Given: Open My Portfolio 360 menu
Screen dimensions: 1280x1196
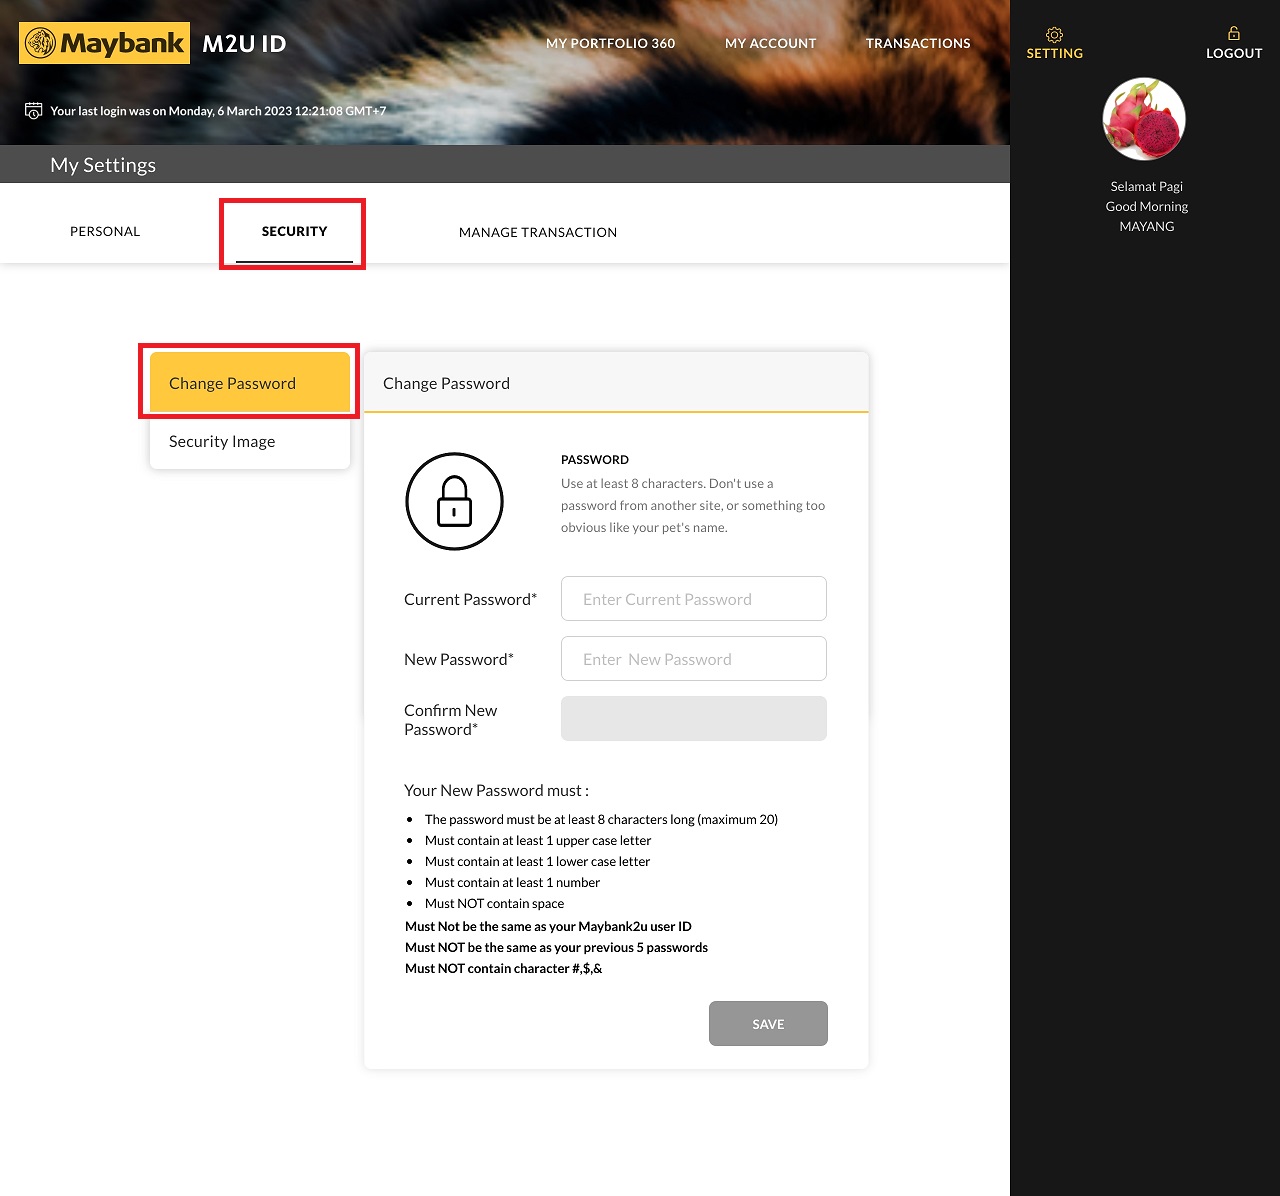Looking at the screenshot, I should pyautogui.click(x=610, y=44).
